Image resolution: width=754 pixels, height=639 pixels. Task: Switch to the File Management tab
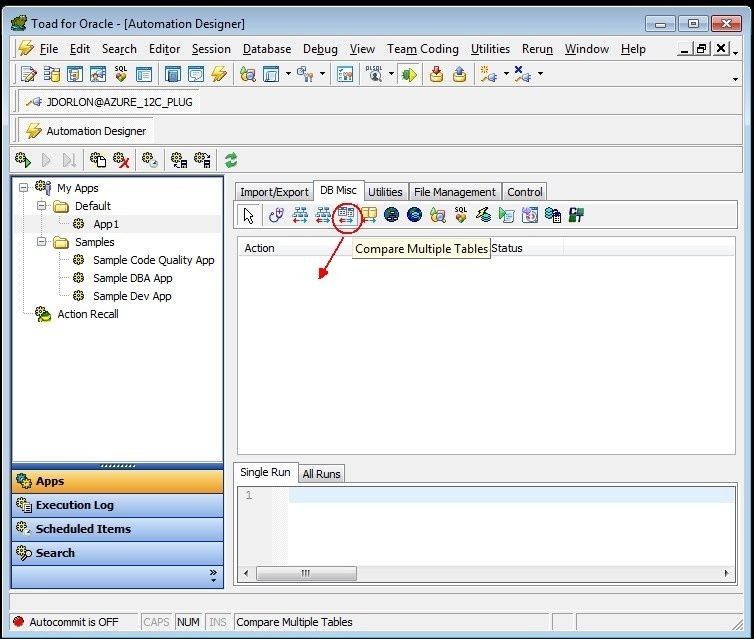point(454,192)
